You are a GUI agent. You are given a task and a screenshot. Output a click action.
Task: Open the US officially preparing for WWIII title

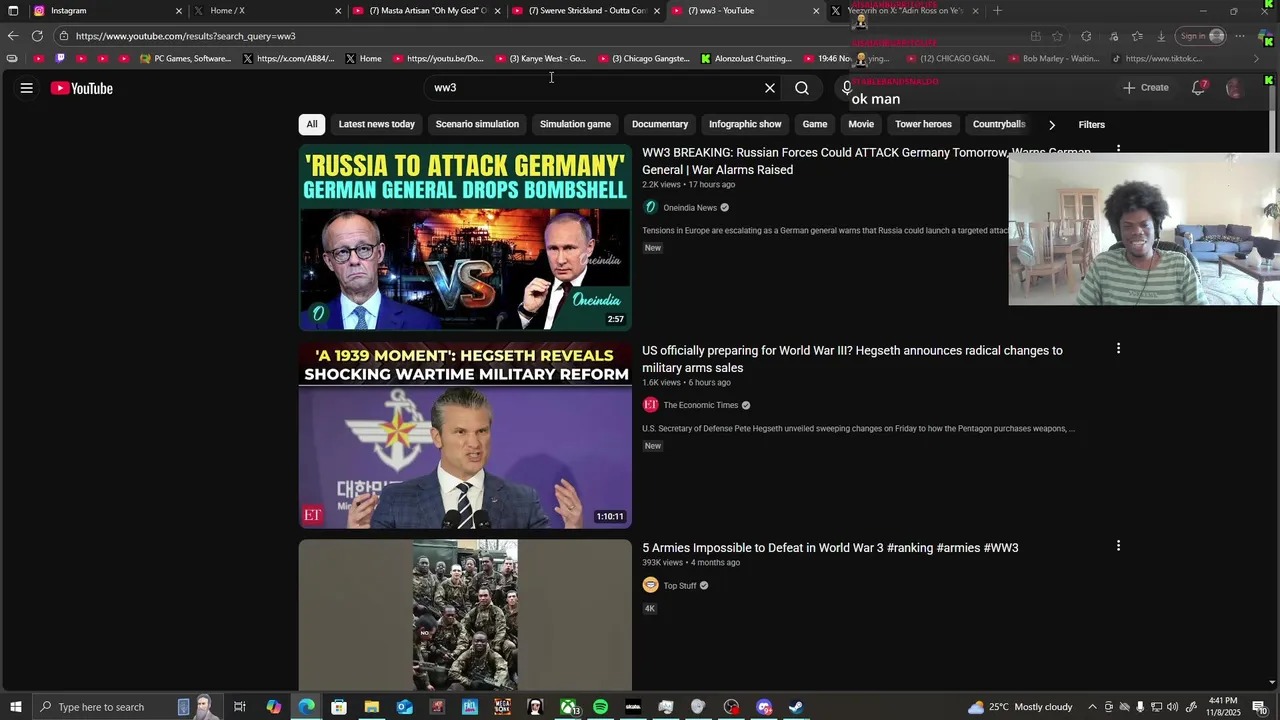(852, 359)
